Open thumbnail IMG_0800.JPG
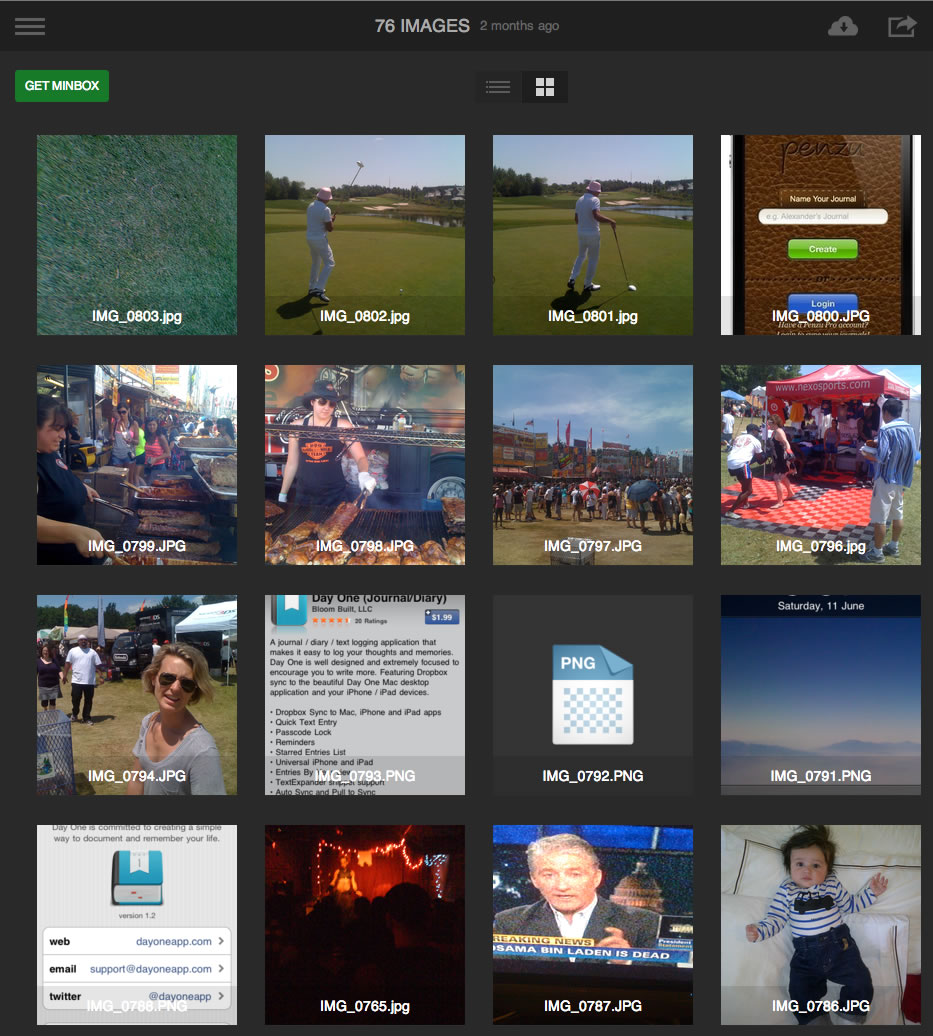This screenshot has height=1036, width=933. pyautogui.click(x=821, y=235)
